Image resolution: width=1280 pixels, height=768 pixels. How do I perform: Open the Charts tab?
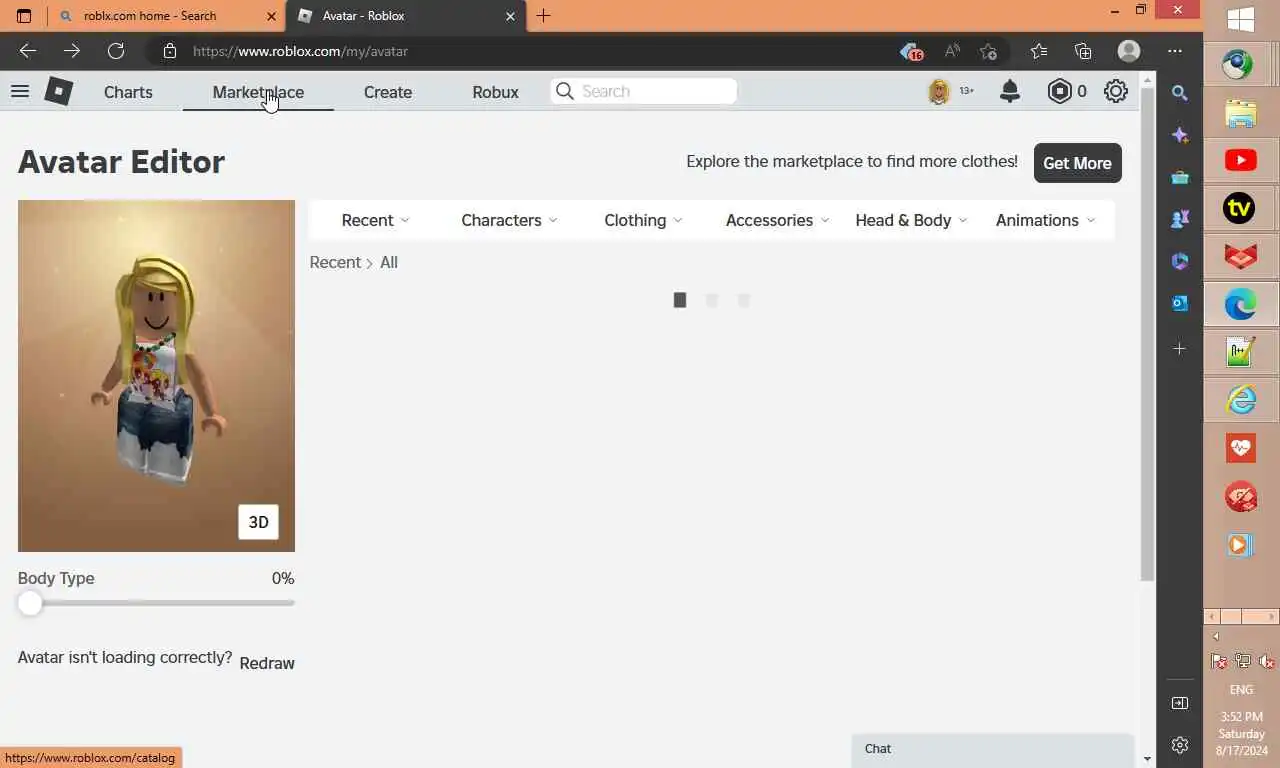pos(128,92)
